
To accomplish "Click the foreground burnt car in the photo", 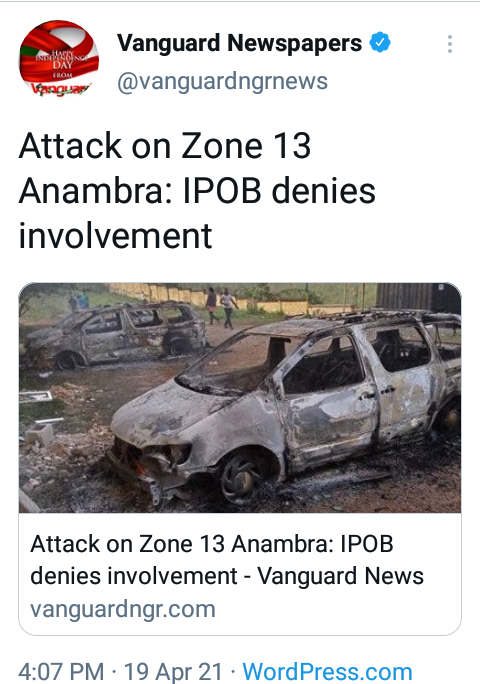I will [286, 408].
